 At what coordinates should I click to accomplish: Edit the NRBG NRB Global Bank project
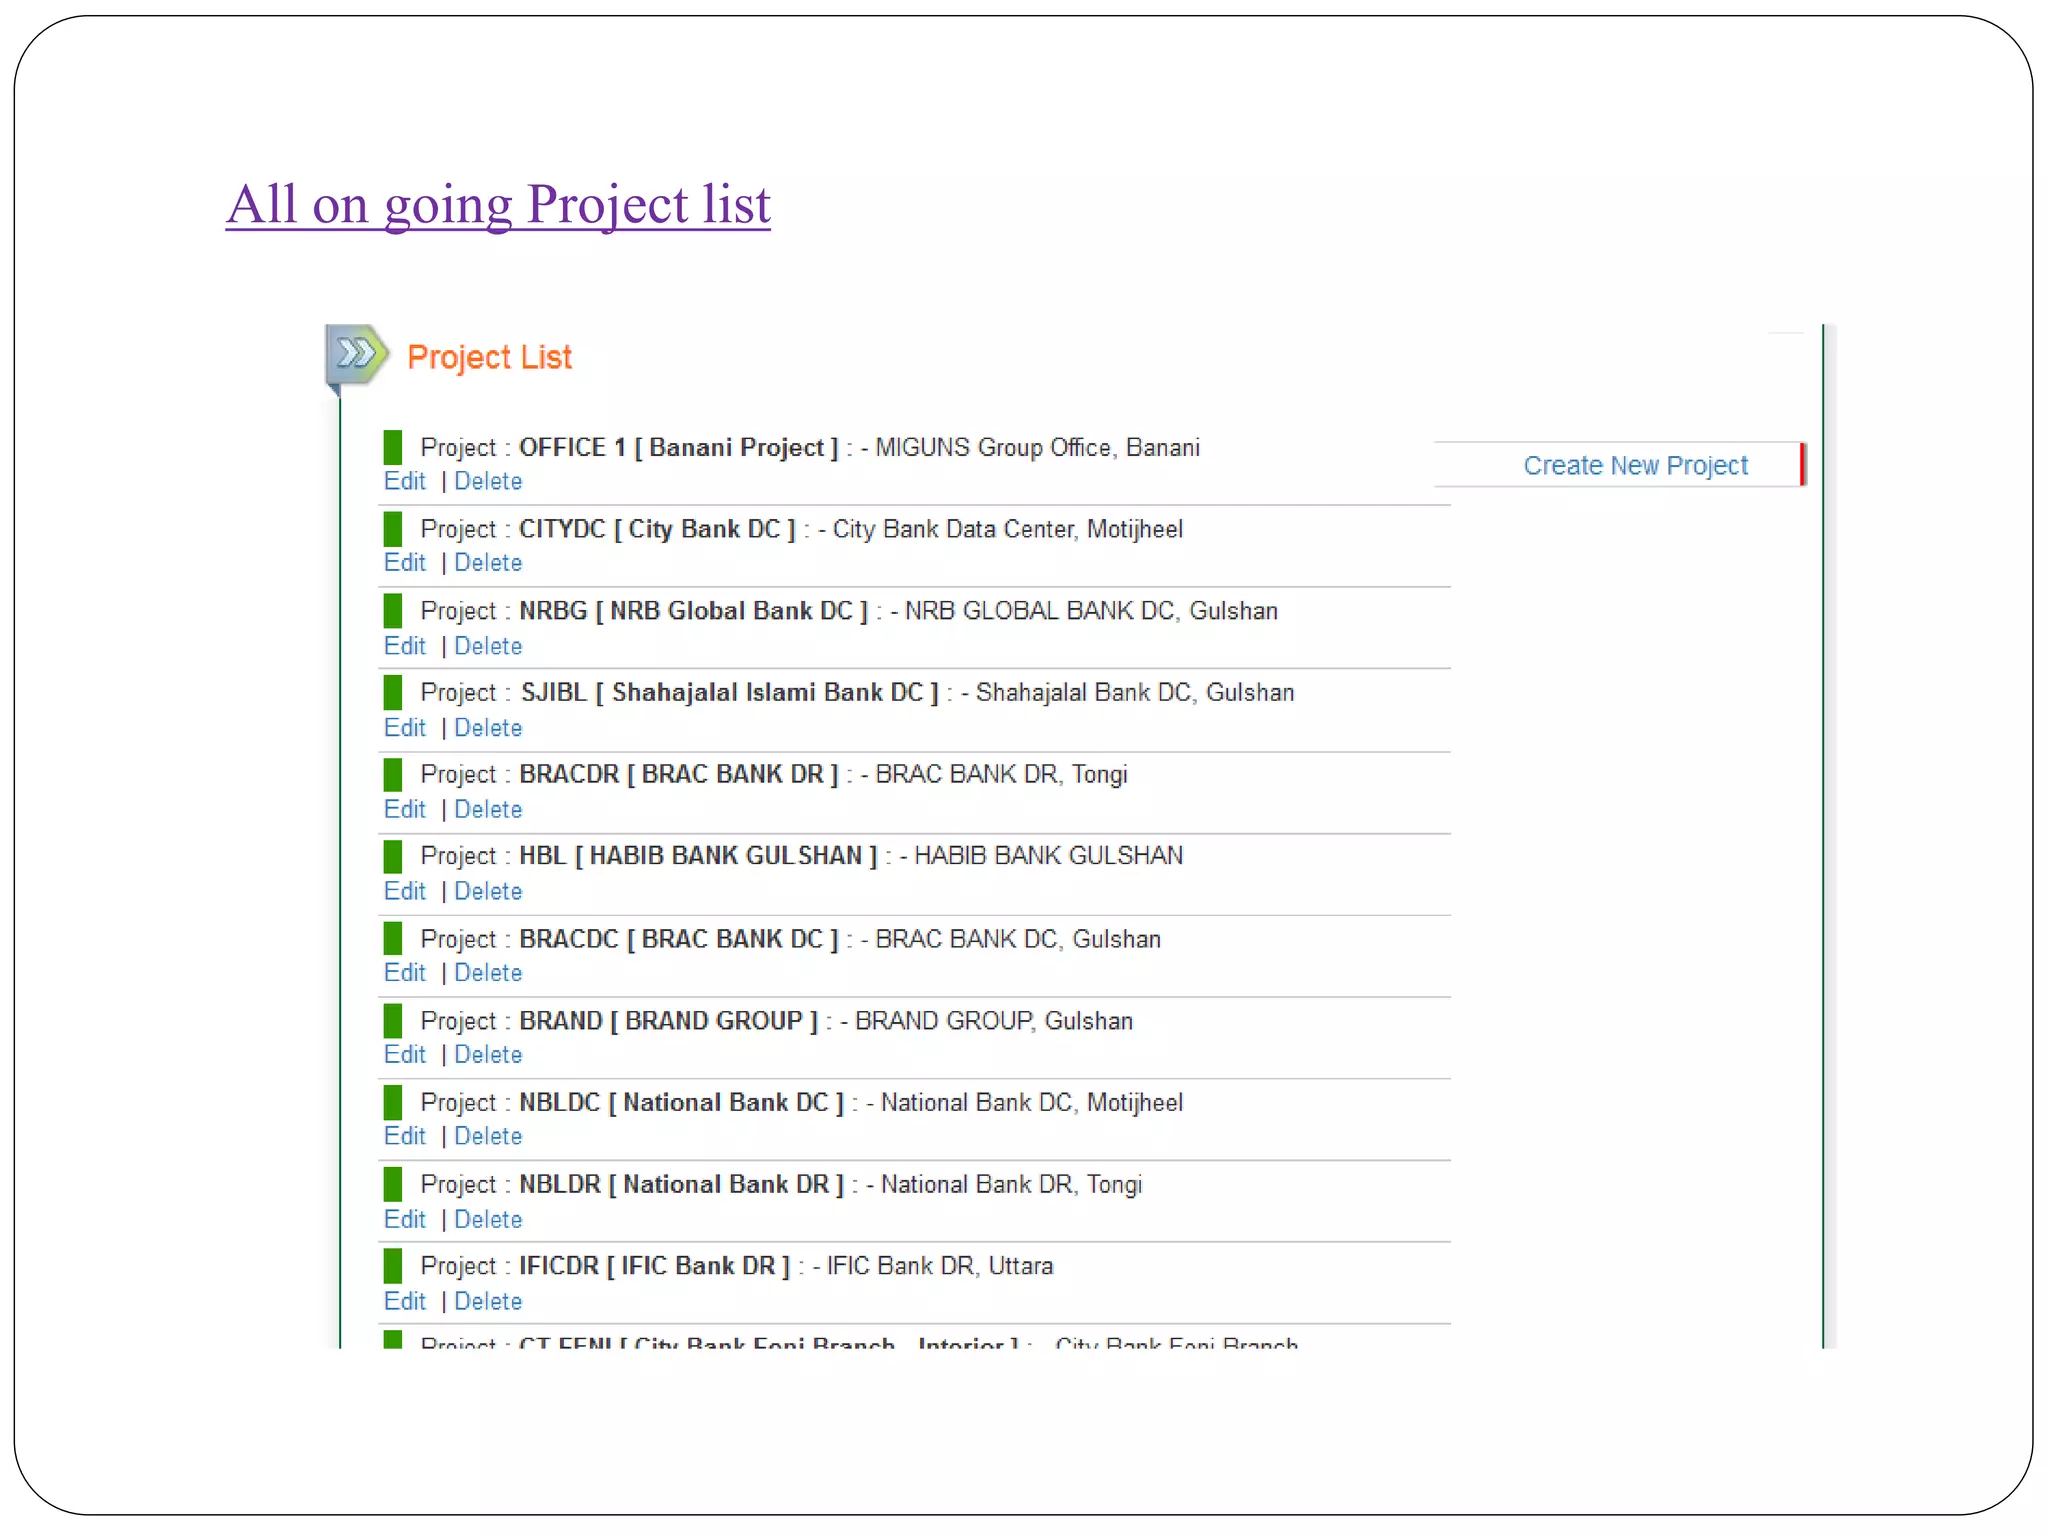(x=405, y=646)
